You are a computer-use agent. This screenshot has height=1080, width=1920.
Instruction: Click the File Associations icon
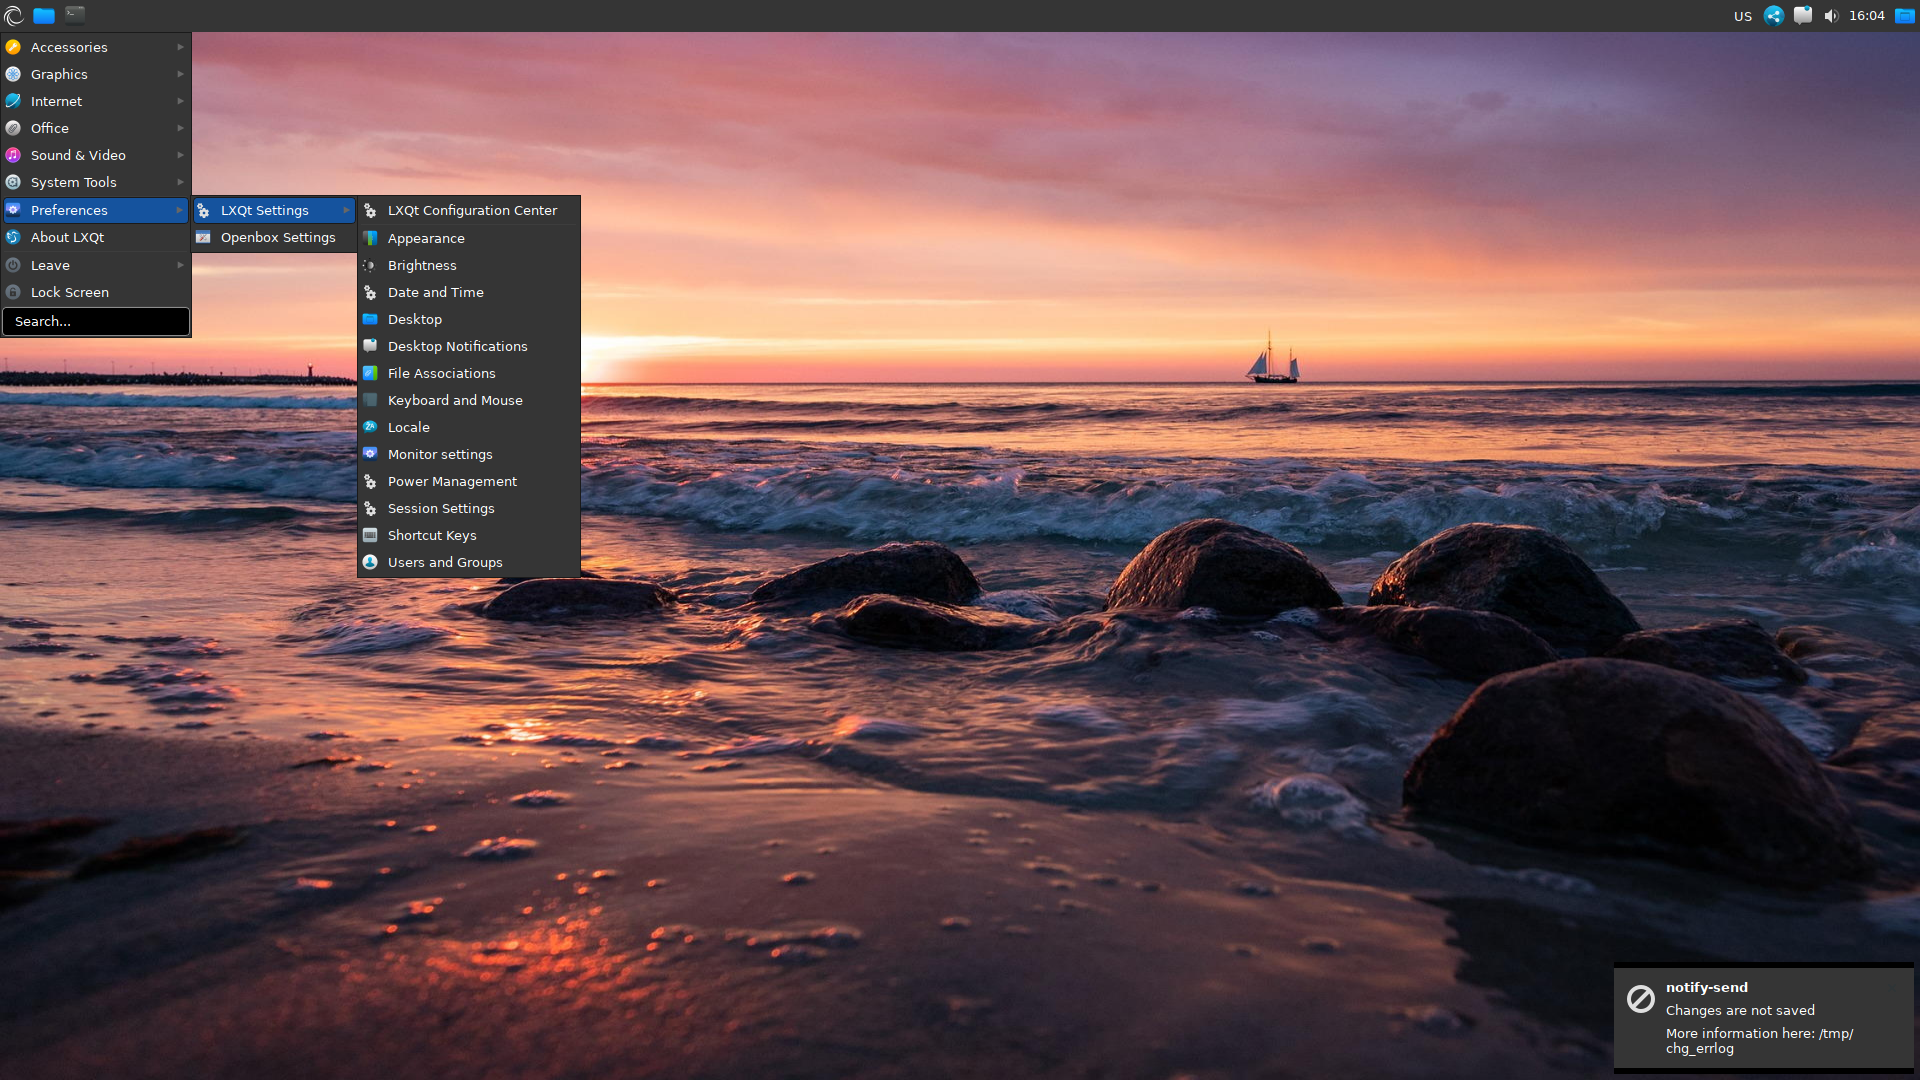(370, 373)
